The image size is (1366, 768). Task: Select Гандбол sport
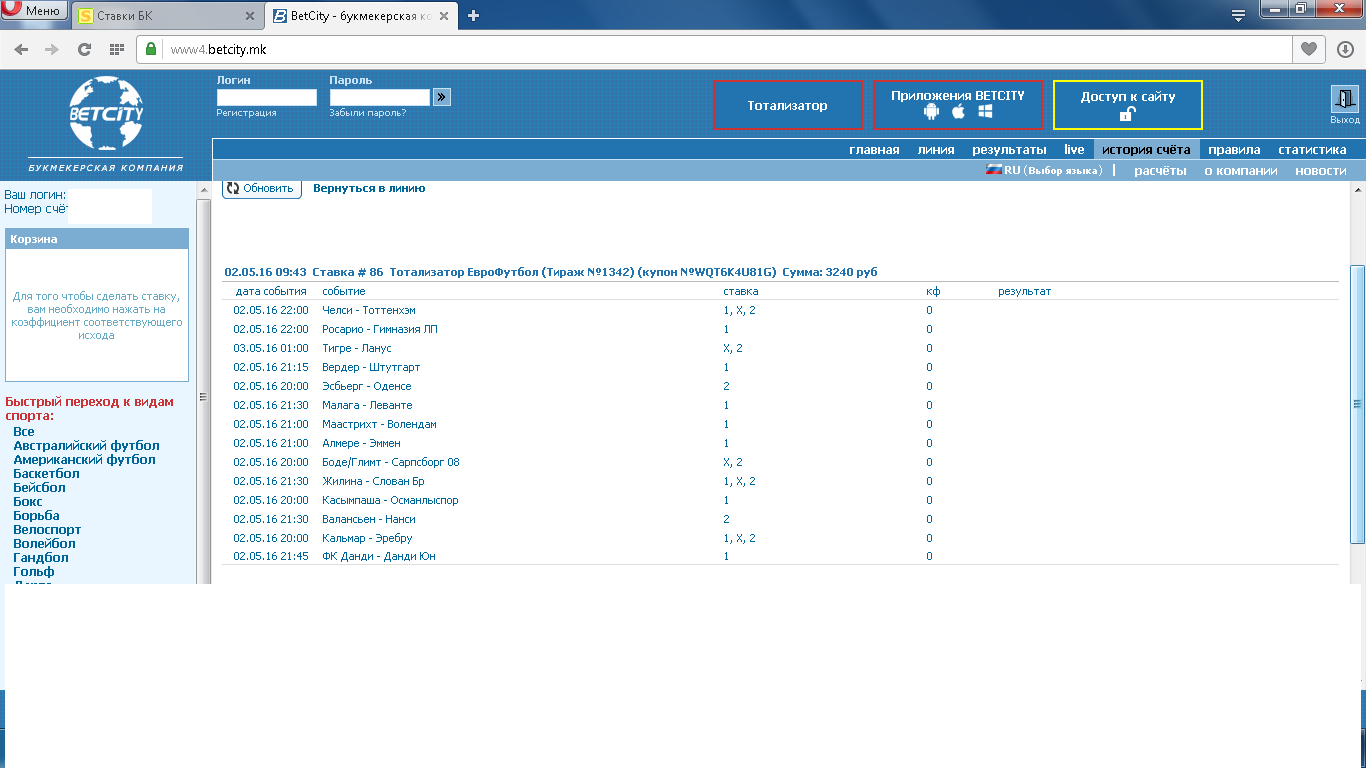pos(41,558)
